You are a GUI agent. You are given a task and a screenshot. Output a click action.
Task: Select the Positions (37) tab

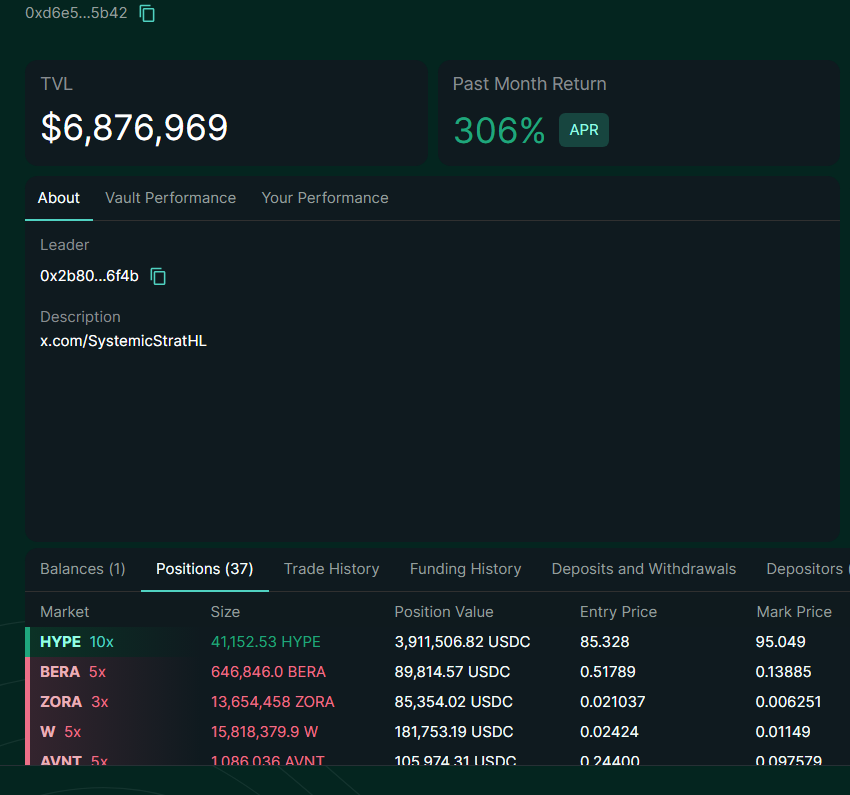pos(204,568)
